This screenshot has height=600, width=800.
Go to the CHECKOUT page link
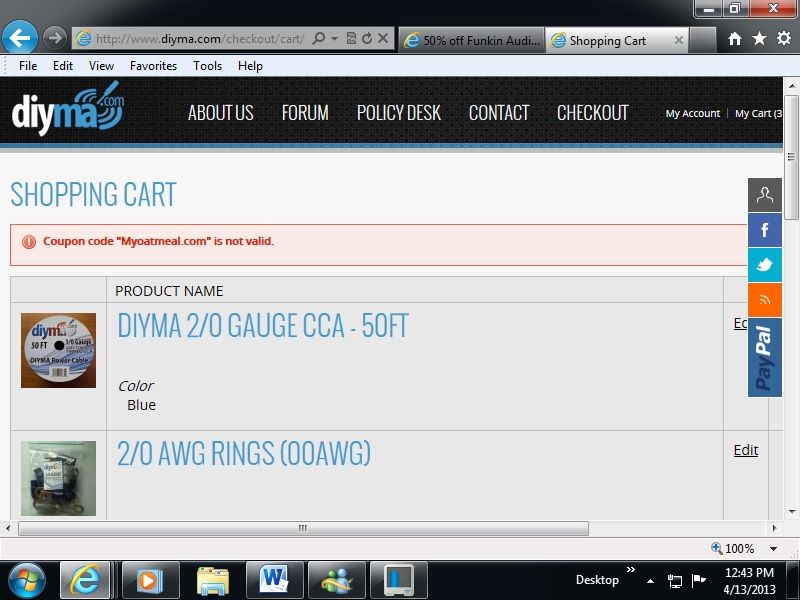(x=592, y=113)
